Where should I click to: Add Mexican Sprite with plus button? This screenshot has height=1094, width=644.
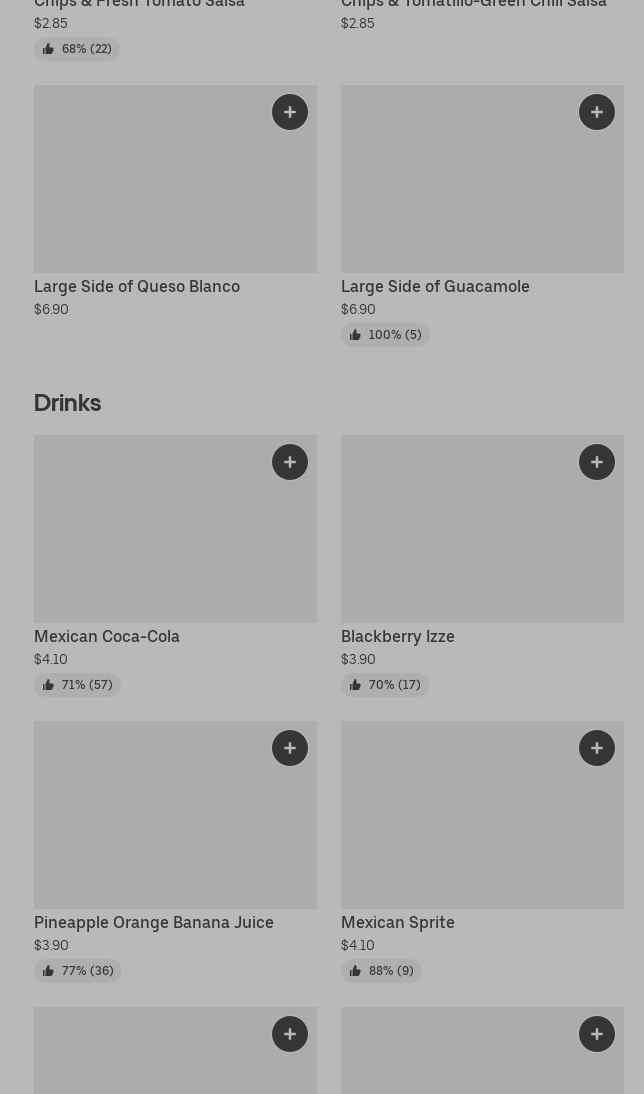(597, 748)
